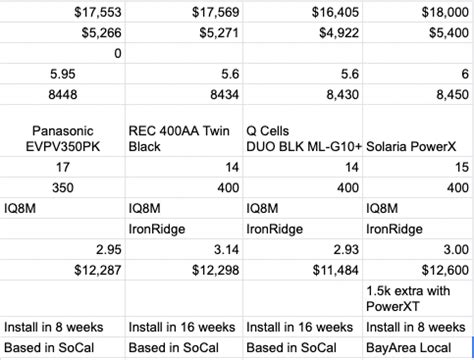Screen dimensions: 474x360
Task: Select the cell with panel count 17
Action: [62, 167]
